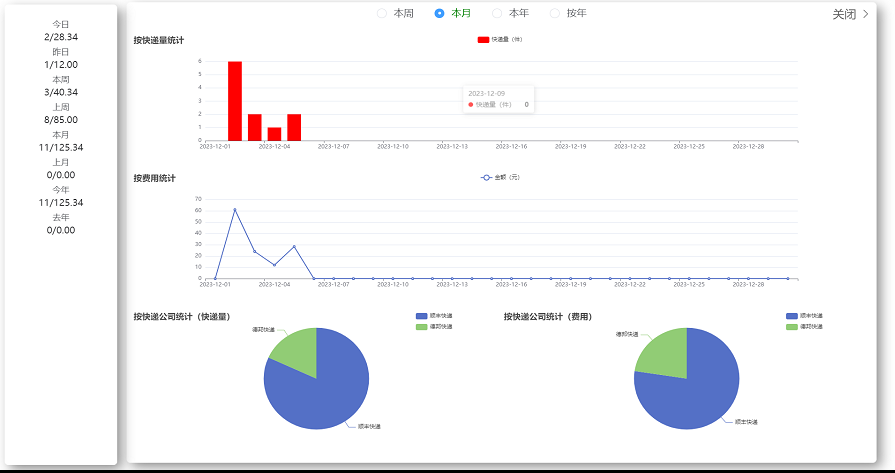The width and height of the screenshot is (895, 473).
Task: Click the tallest red bar in the bar chart
Action: (x=235, y=101)
